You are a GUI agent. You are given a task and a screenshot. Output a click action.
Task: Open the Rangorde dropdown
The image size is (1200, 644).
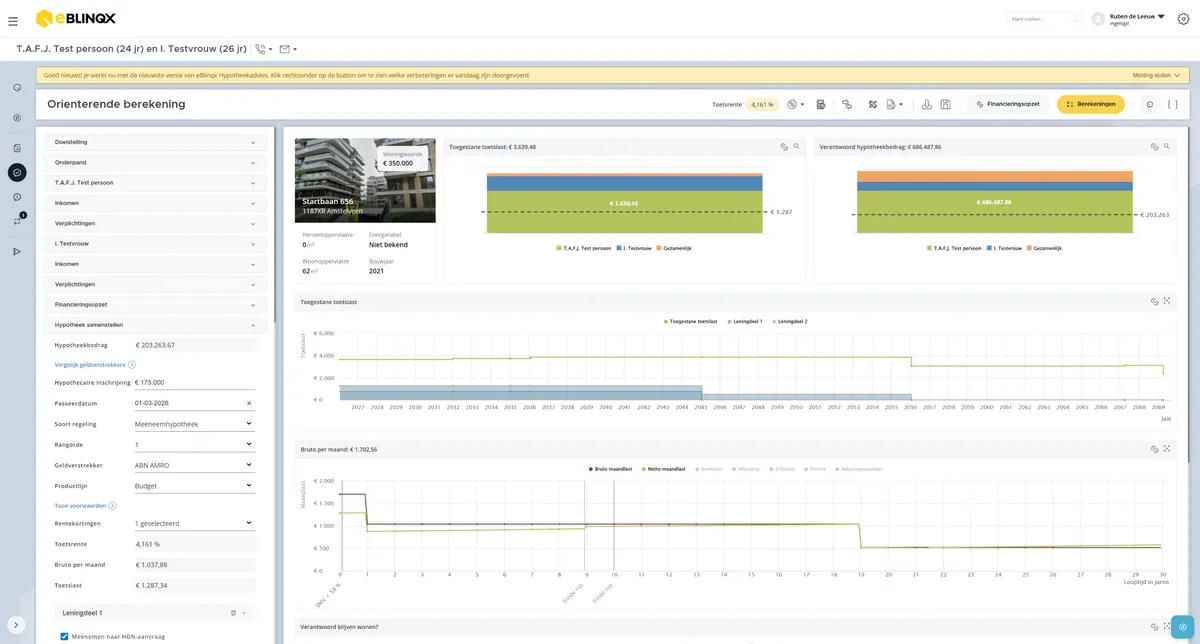pos(193,444)
